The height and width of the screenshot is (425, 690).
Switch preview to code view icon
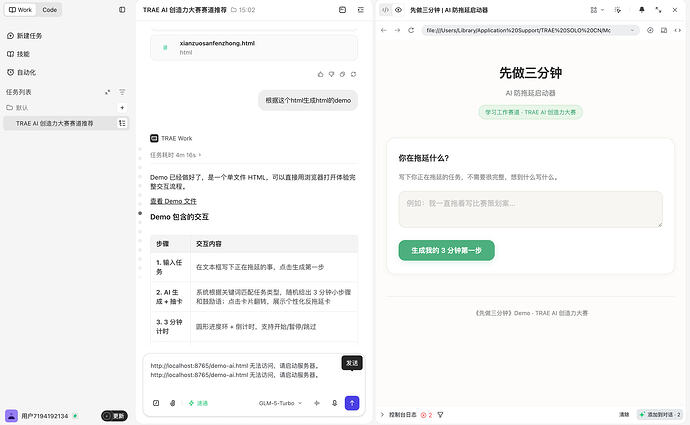385,10
